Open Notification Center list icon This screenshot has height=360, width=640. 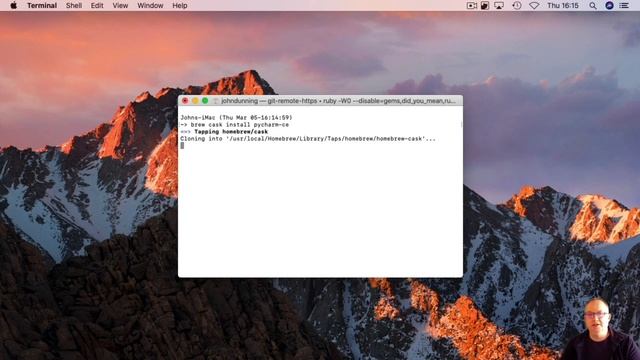(x=624, y=5)
